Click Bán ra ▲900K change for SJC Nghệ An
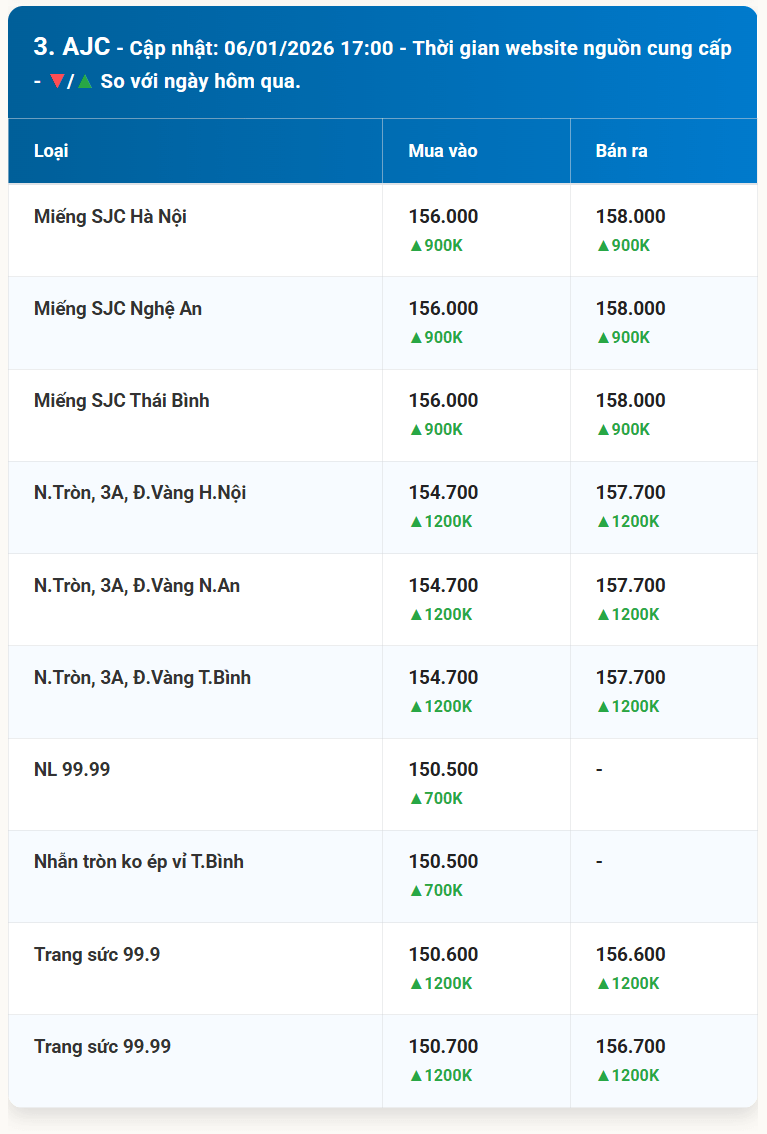 tap(624, 338)
